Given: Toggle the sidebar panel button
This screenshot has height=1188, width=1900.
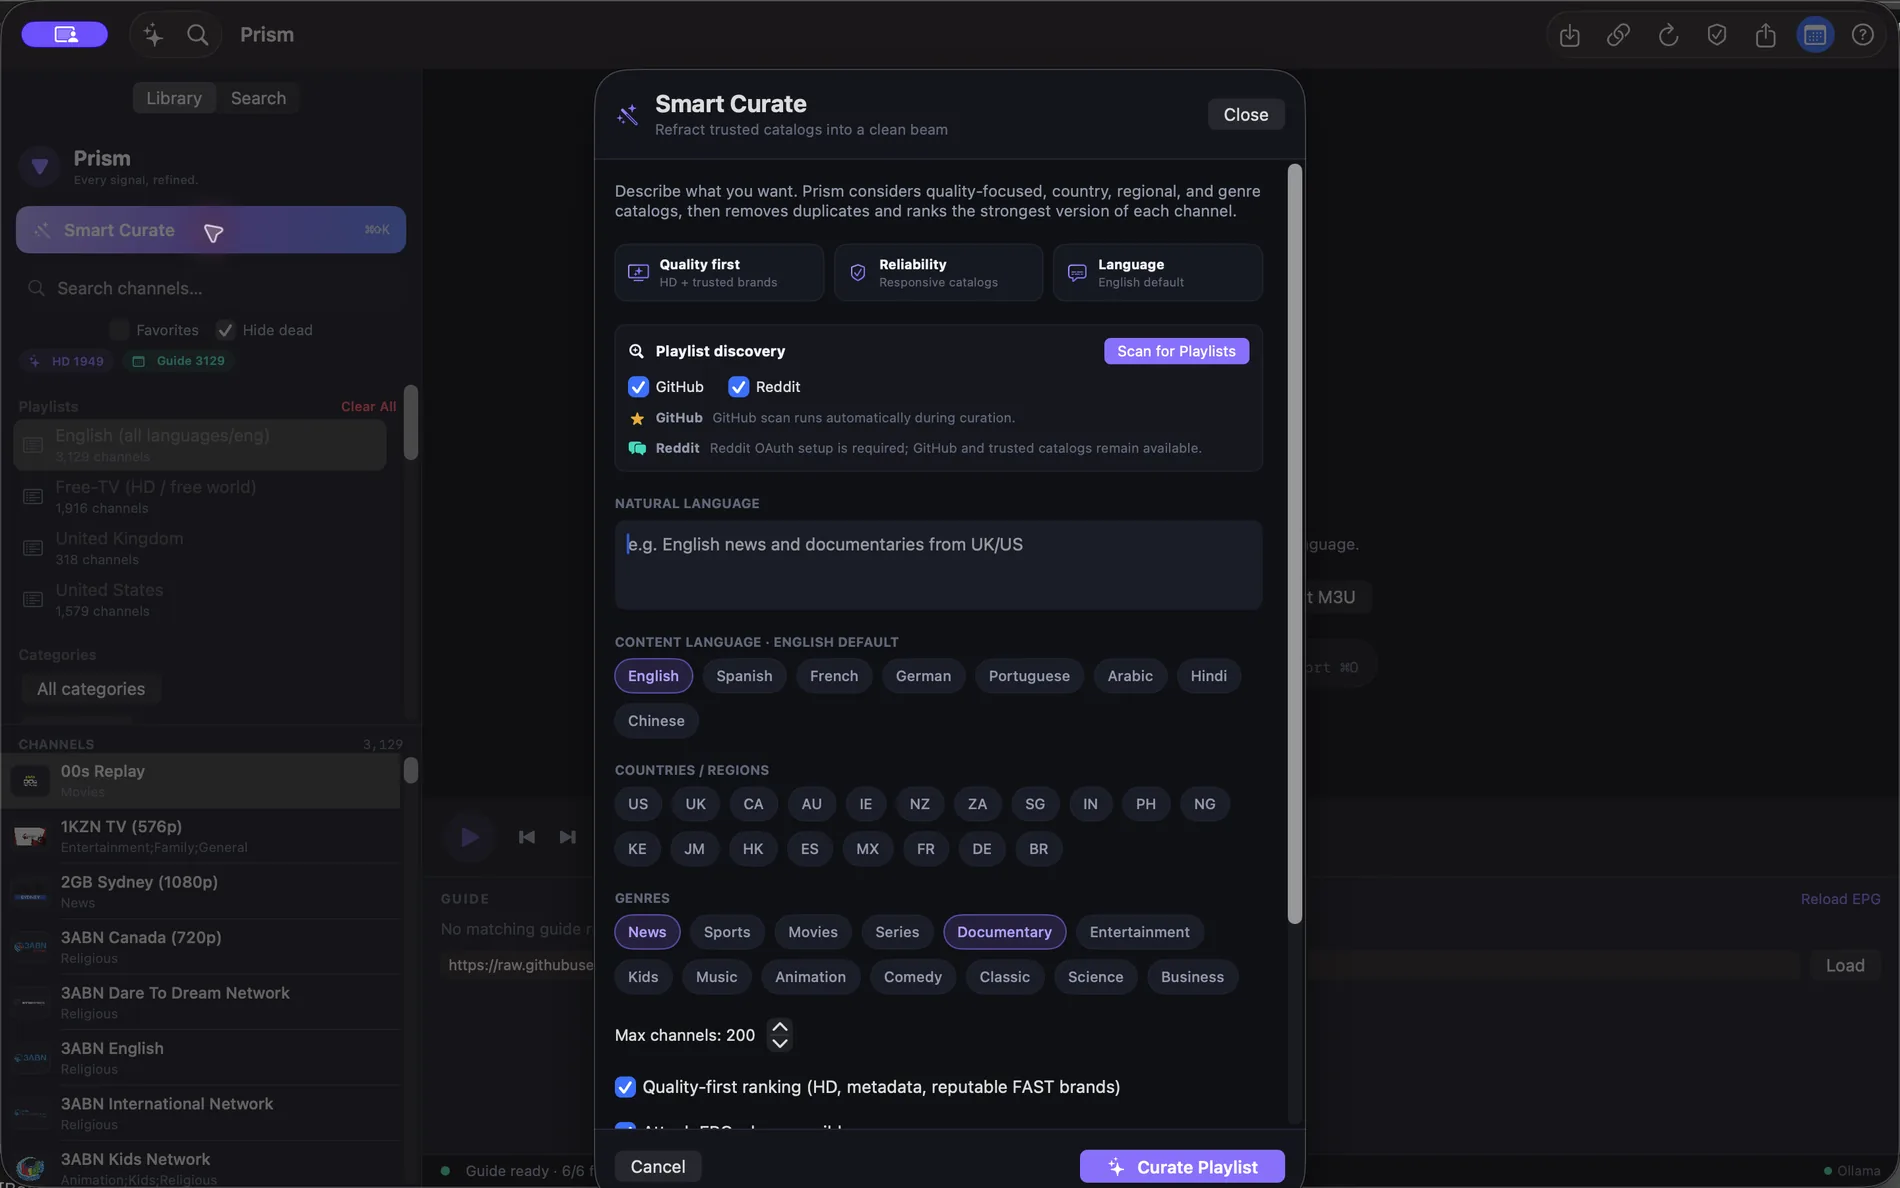Looking at the screenshot, I should pos(65,34).
